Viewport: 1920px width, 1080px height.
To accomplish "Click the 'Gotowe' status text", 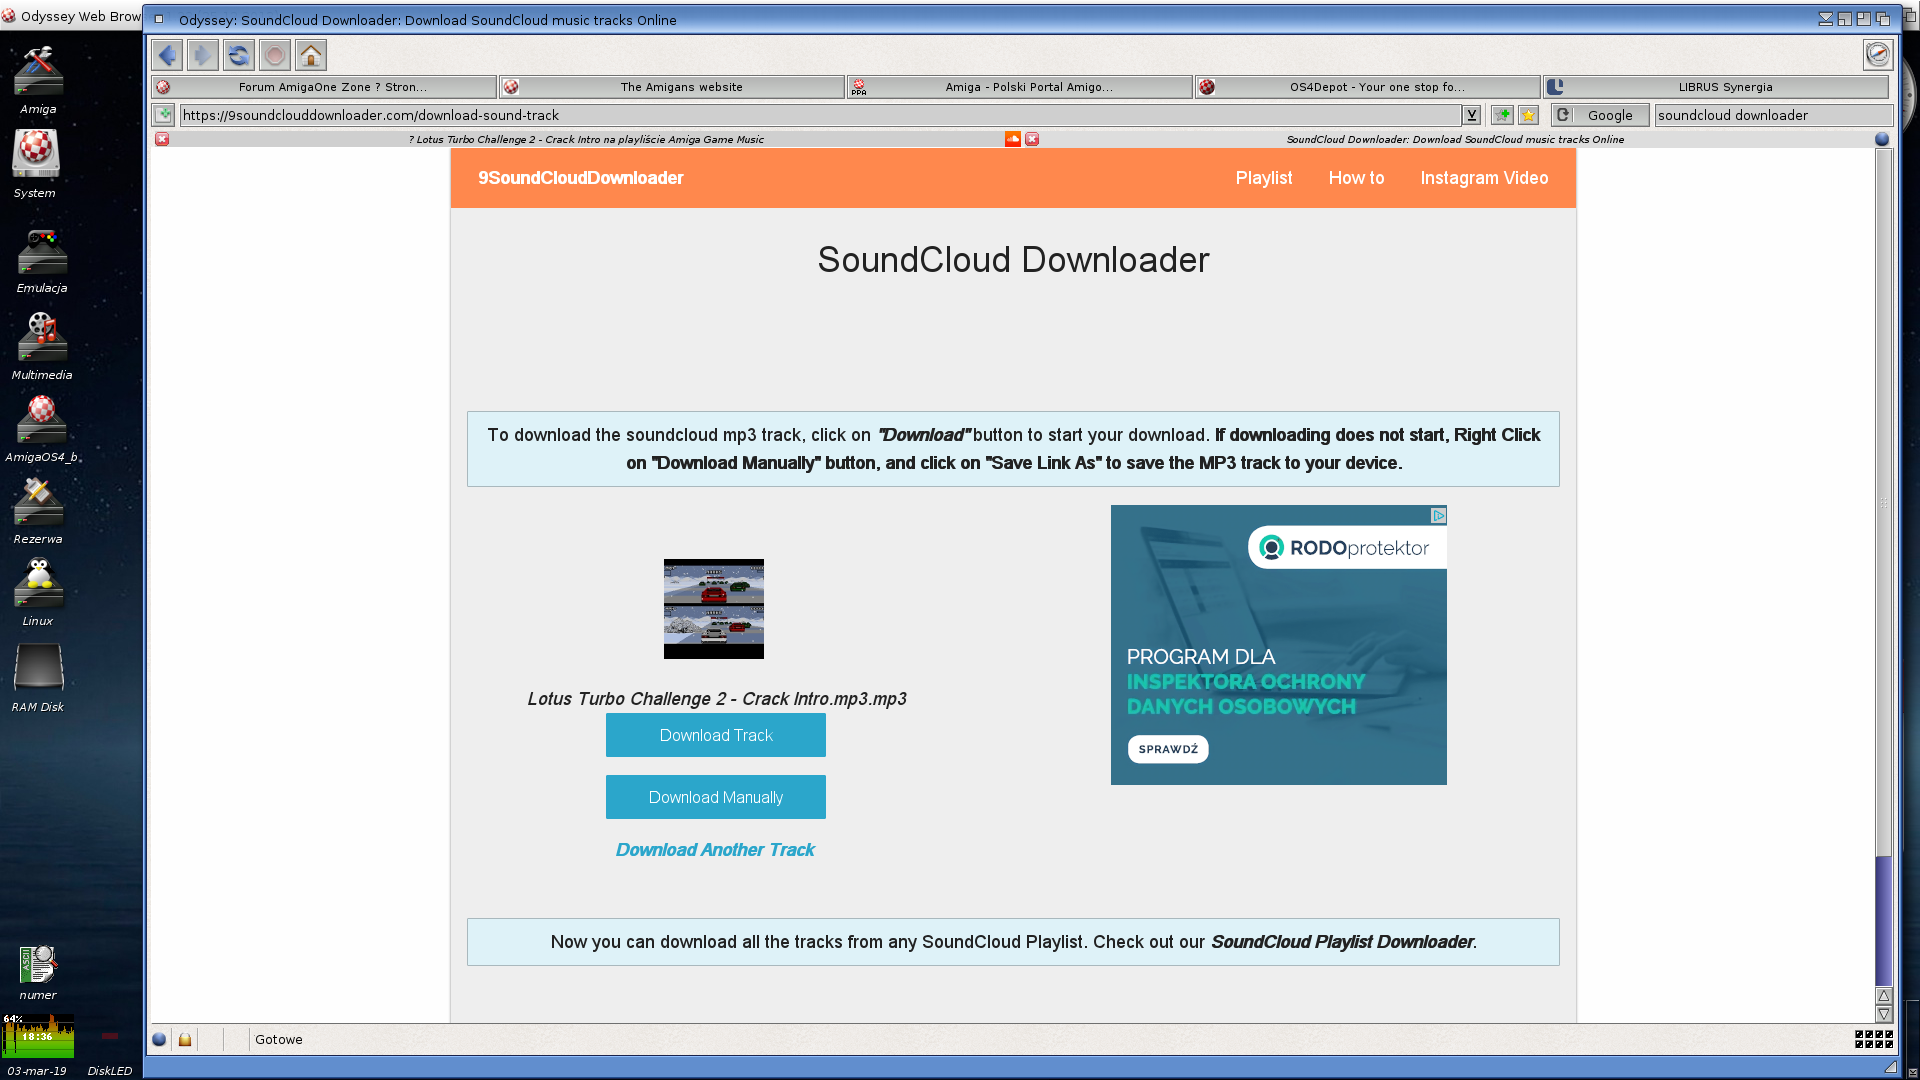I will 278,1039.
